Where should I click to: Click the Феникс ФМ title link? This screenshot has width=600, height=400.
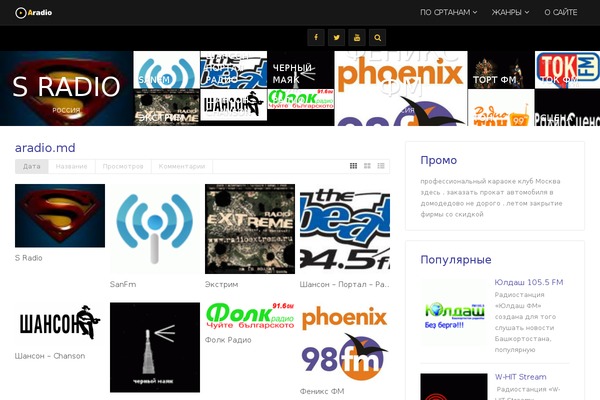tap(322, 391)
